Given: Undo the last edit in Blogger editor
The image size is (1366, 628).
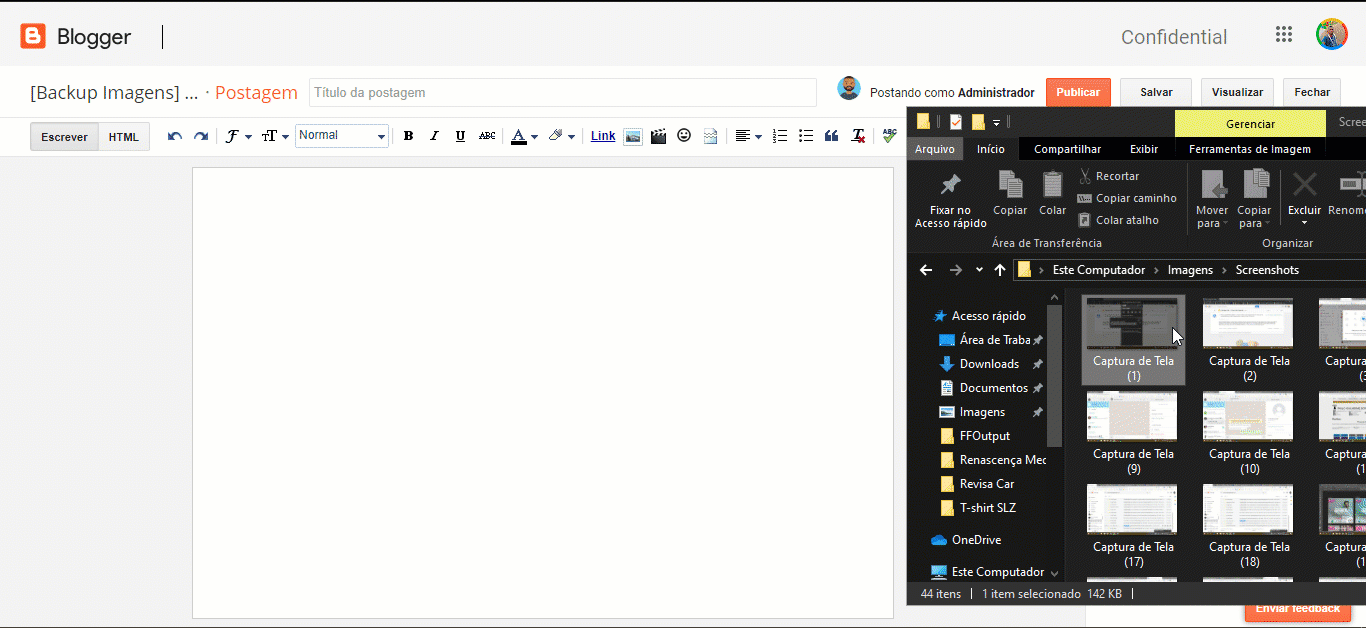Looking at the screenshot, I should [175, 136].
